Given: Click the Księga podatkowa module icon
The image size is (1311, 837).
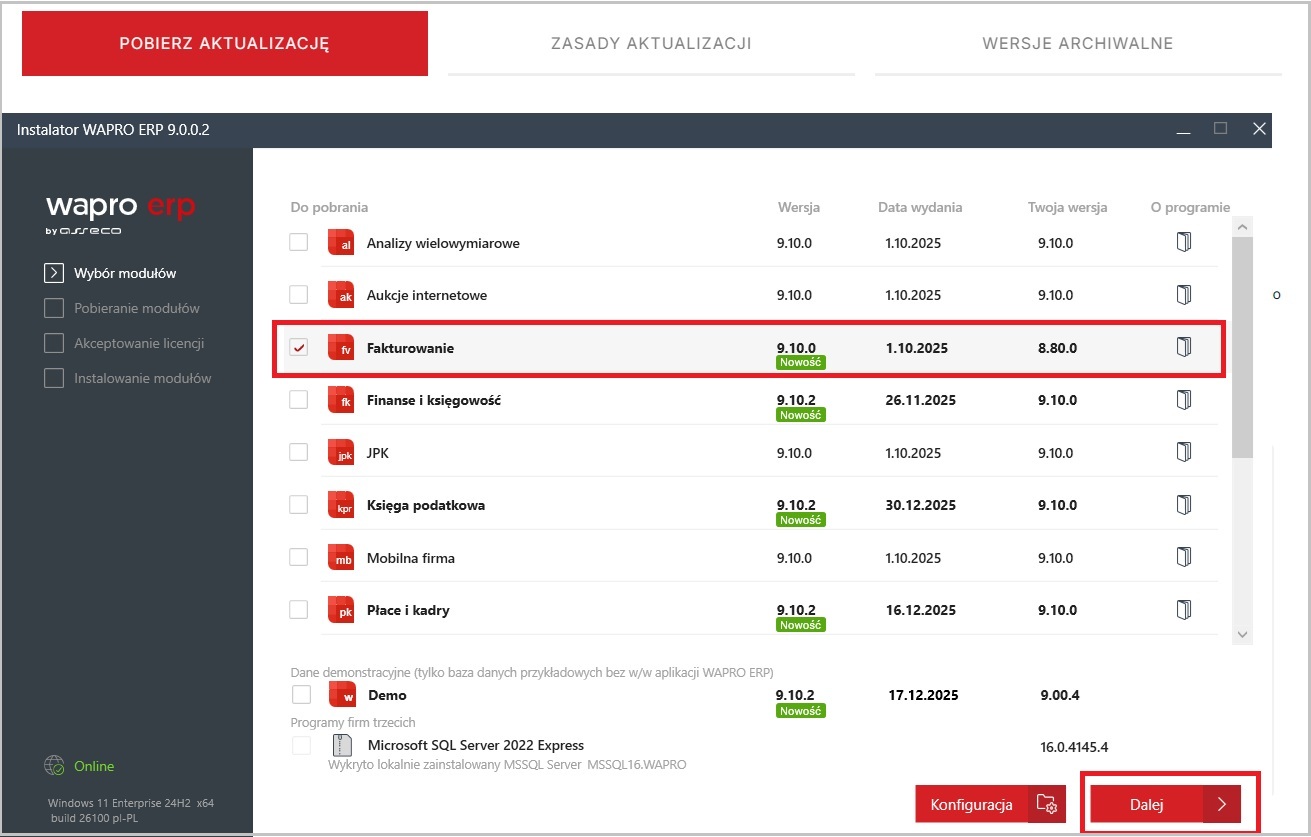Looking at the screenshot, I should tap(341, 505).
